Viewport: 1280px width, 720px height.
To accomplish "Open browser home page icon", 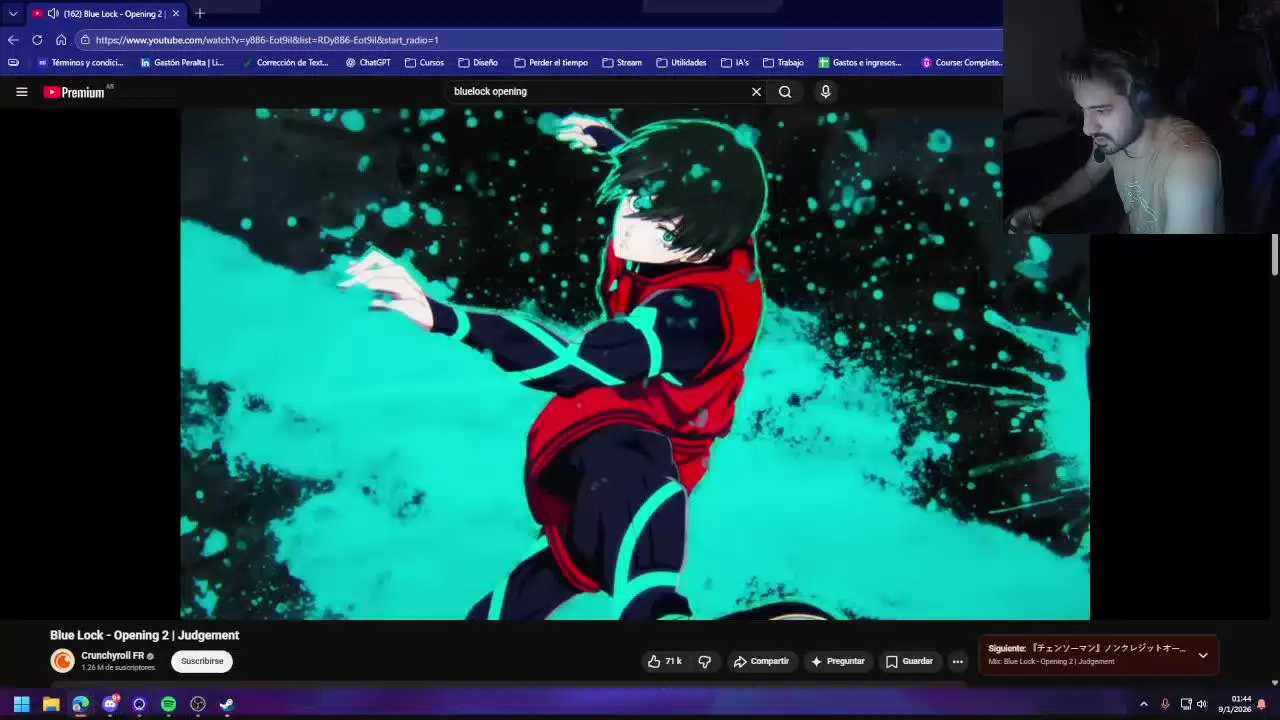I will tap(61, 40).
